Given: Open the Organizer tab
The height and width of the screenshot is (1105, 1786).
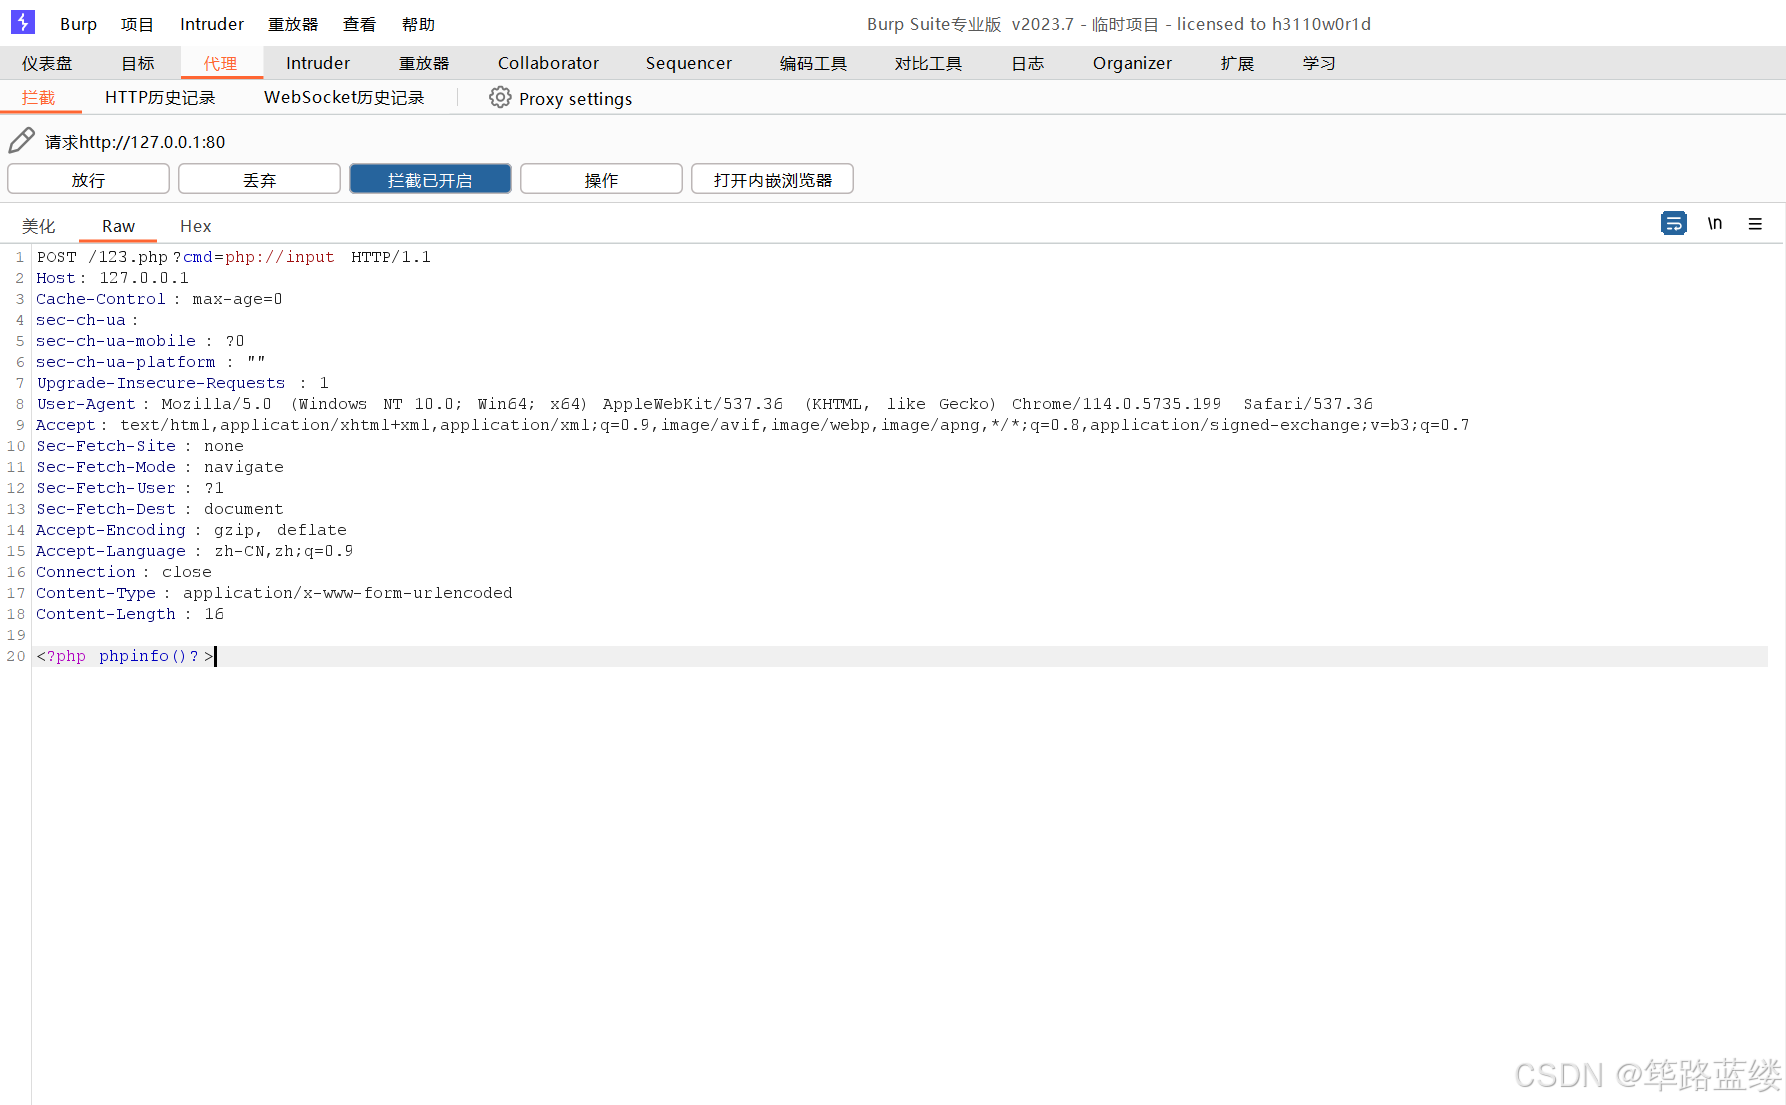Looking at the screenshot, I should pos(1132,63).
